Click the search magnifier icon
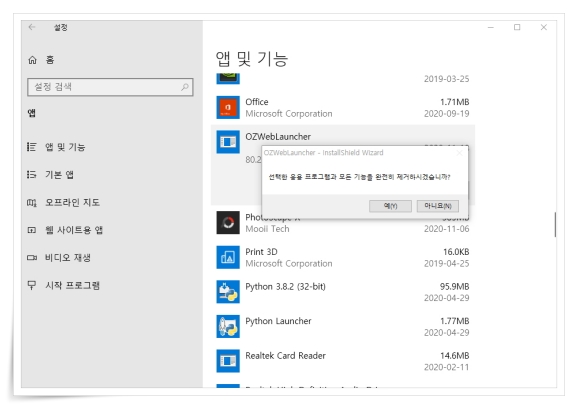The height and width of the screenshot is (409, 578). 185,87
